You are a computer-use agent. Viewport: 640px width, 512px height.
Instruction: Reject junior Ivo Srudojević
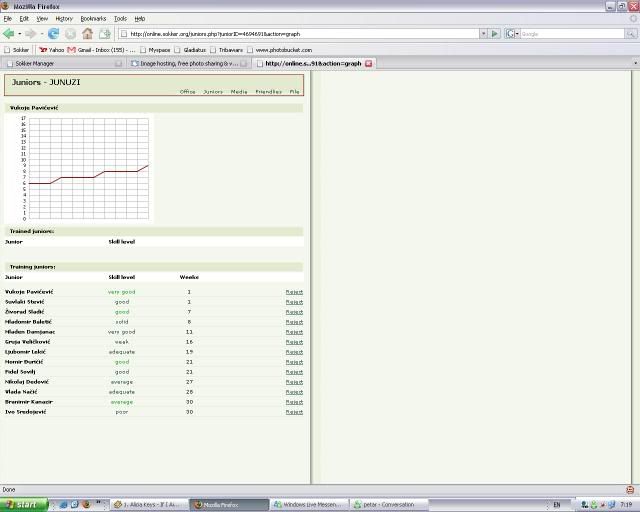point(293,411)
